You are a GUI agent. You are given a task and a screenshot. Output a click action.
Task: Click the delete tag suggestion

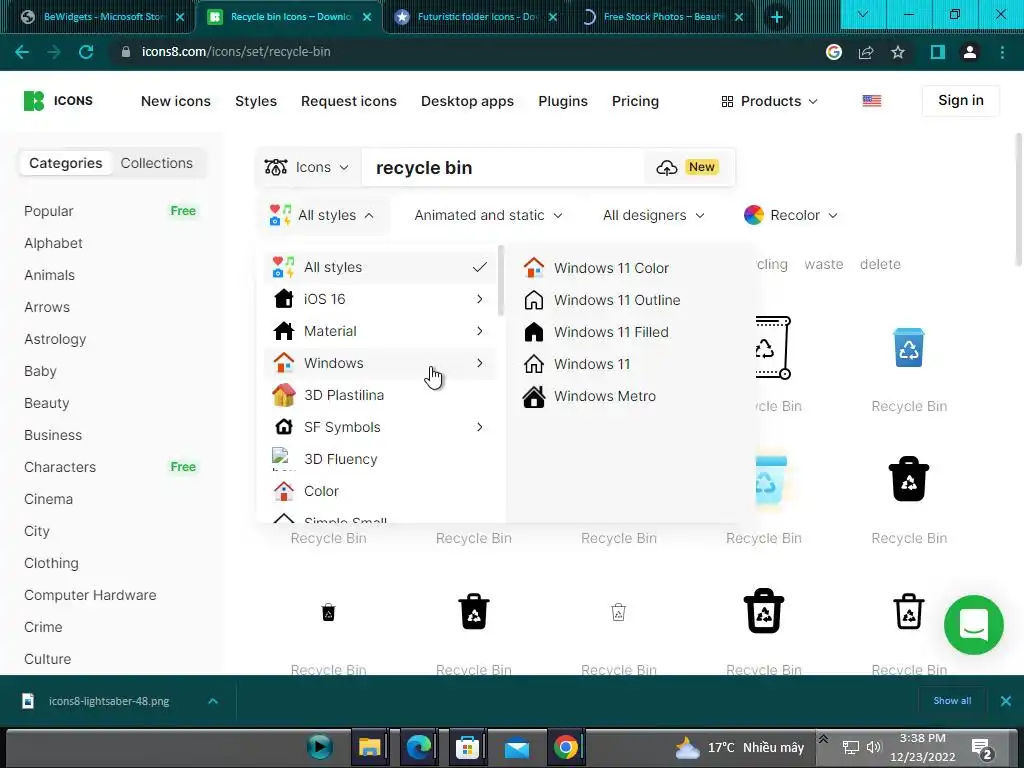click(880, 264)
